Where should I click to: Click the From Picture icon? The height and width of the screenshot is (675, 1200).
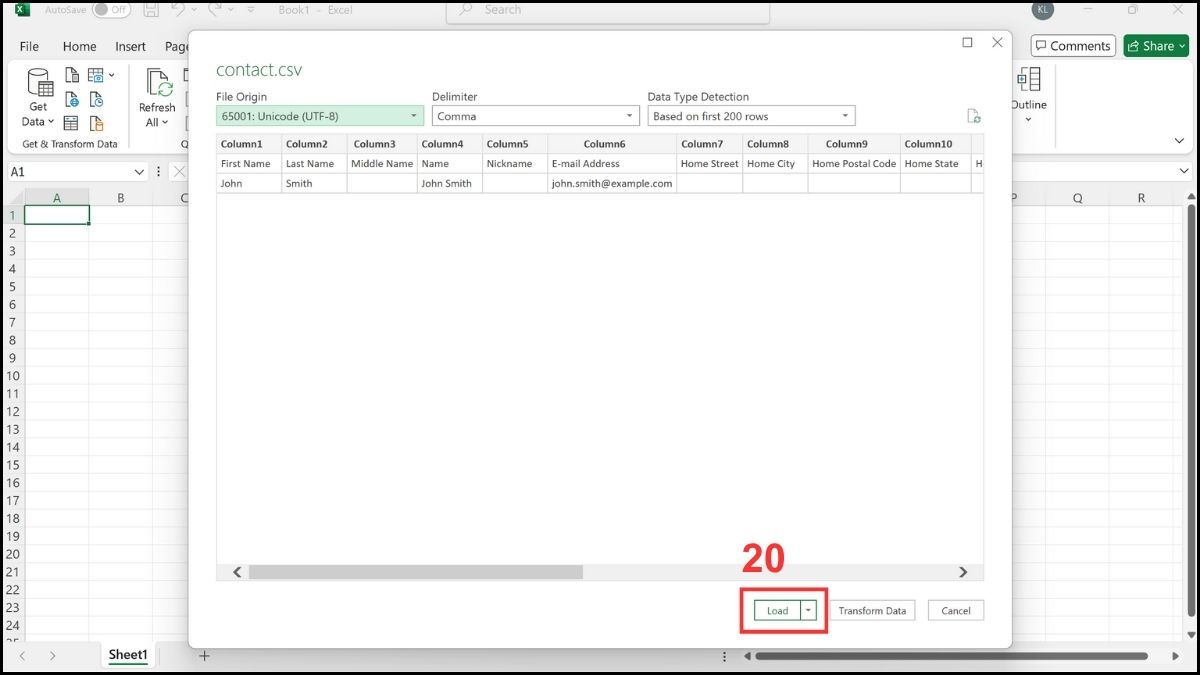[x=97, y=75]
